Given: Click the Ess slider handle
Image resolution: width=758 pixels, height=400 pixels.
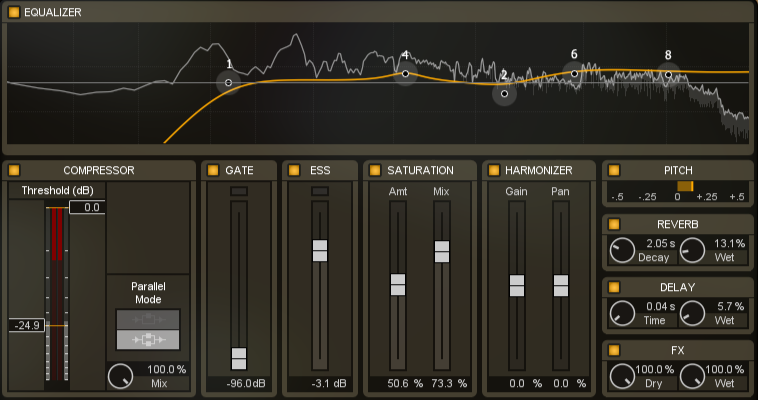Looking at the screenshot, I should point(320,251).
